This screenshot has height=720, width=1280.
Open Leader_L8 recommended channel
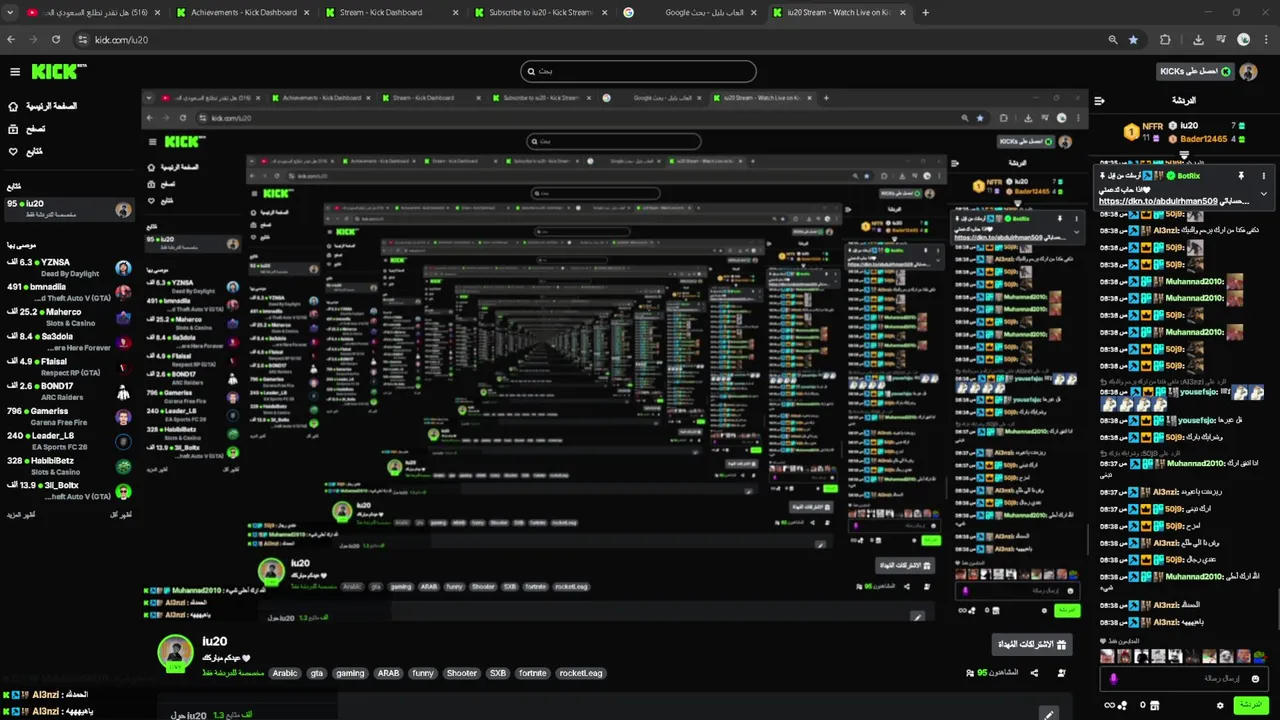click(x=69, y=441)
